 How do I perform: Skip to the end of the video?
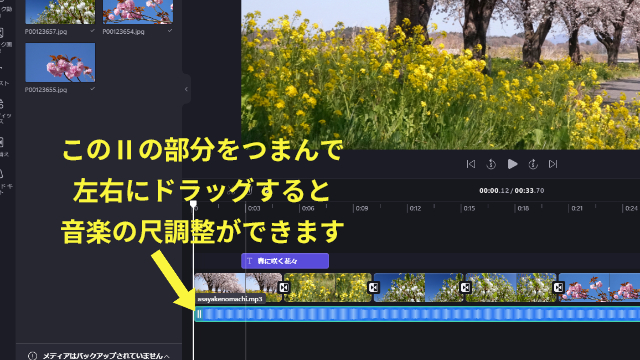[553, 164]
